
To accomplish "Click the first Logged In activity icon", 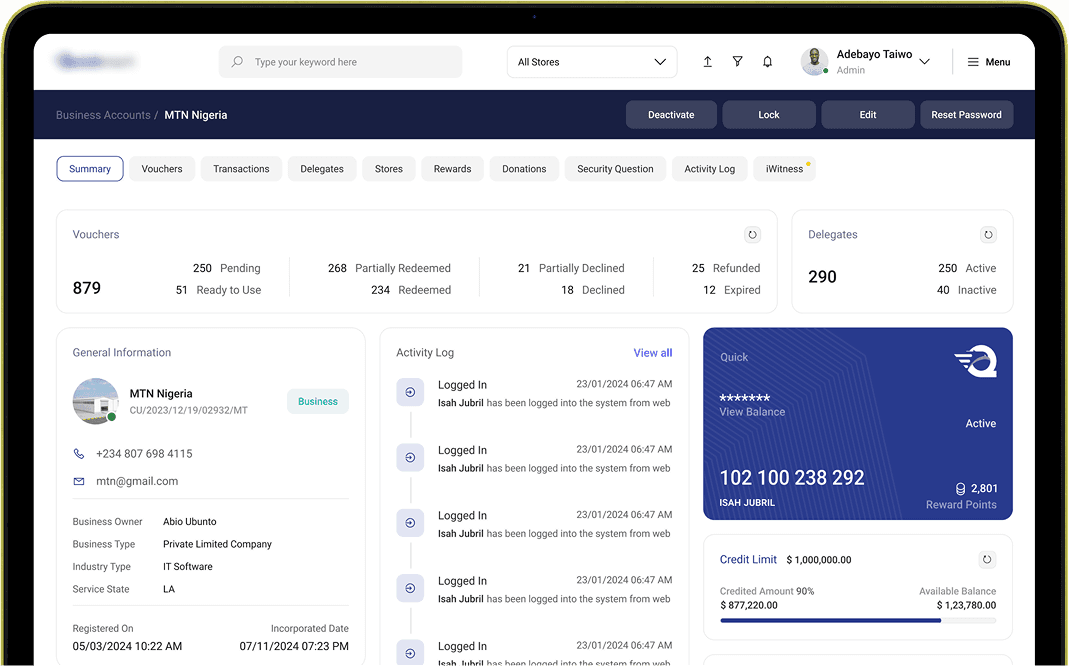I will click(410, 392).
